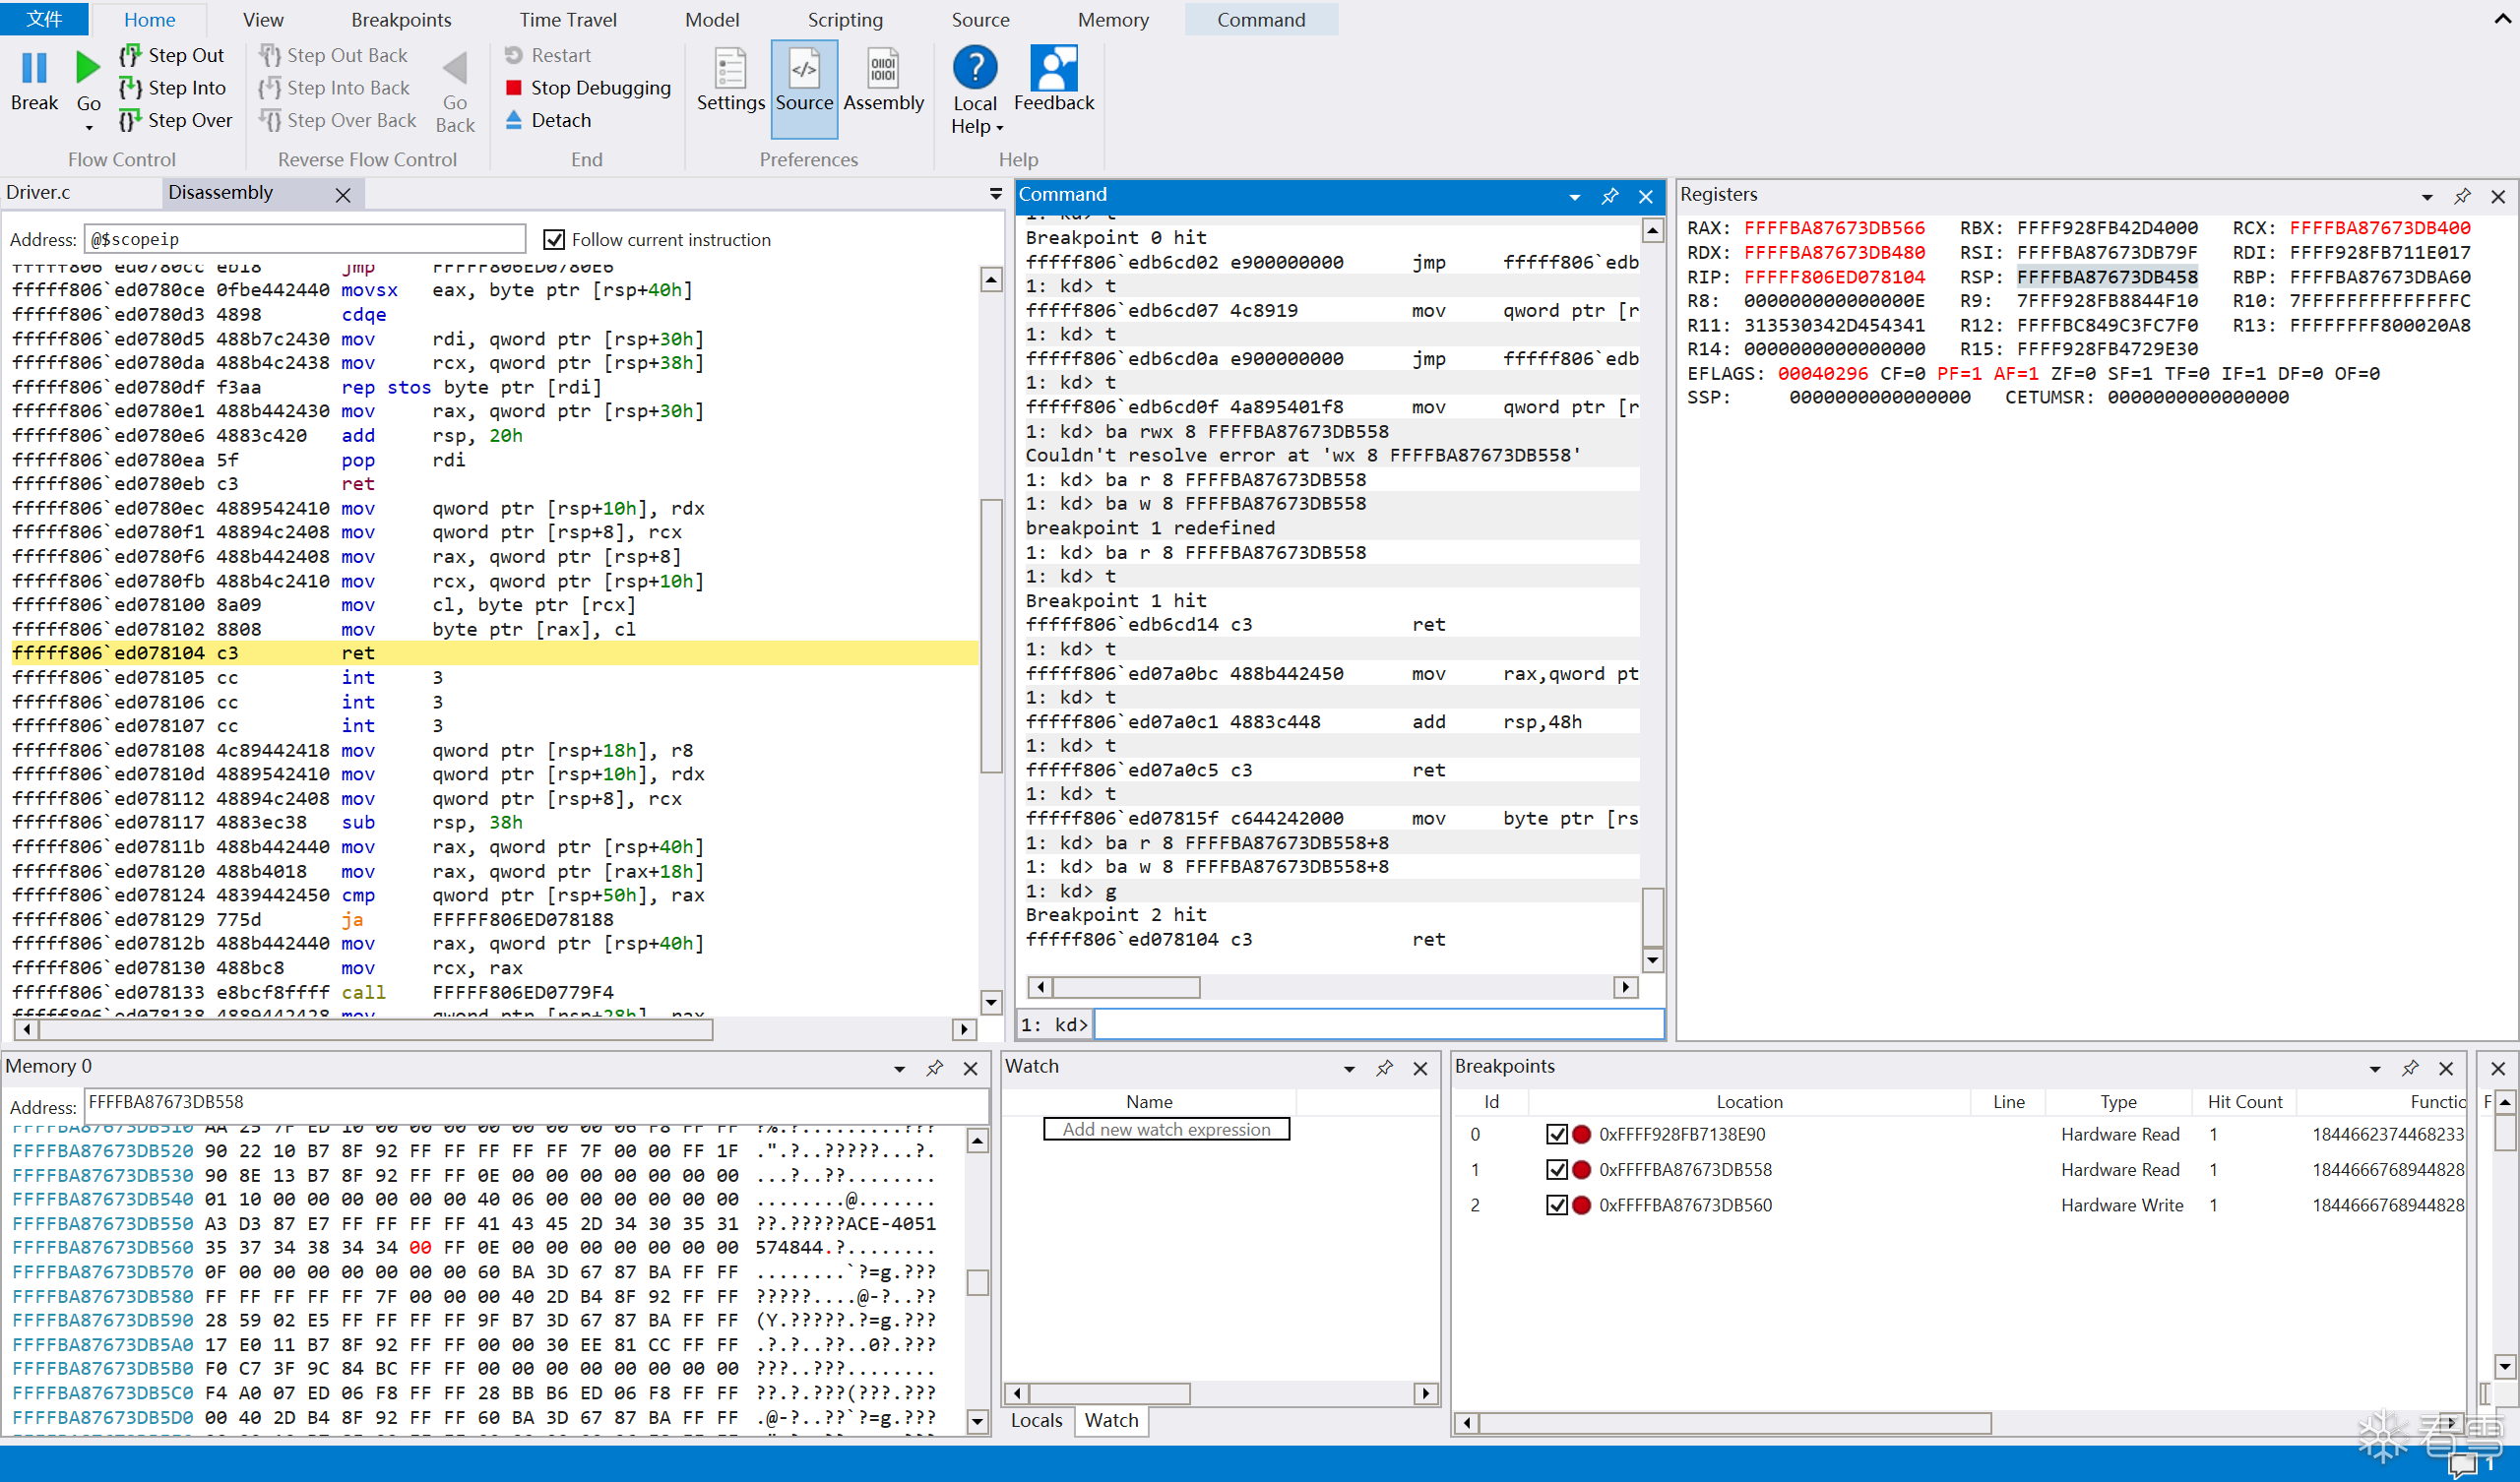Expand Command window options dropdown
2520x1482 pixels.
pos(1575,197)
